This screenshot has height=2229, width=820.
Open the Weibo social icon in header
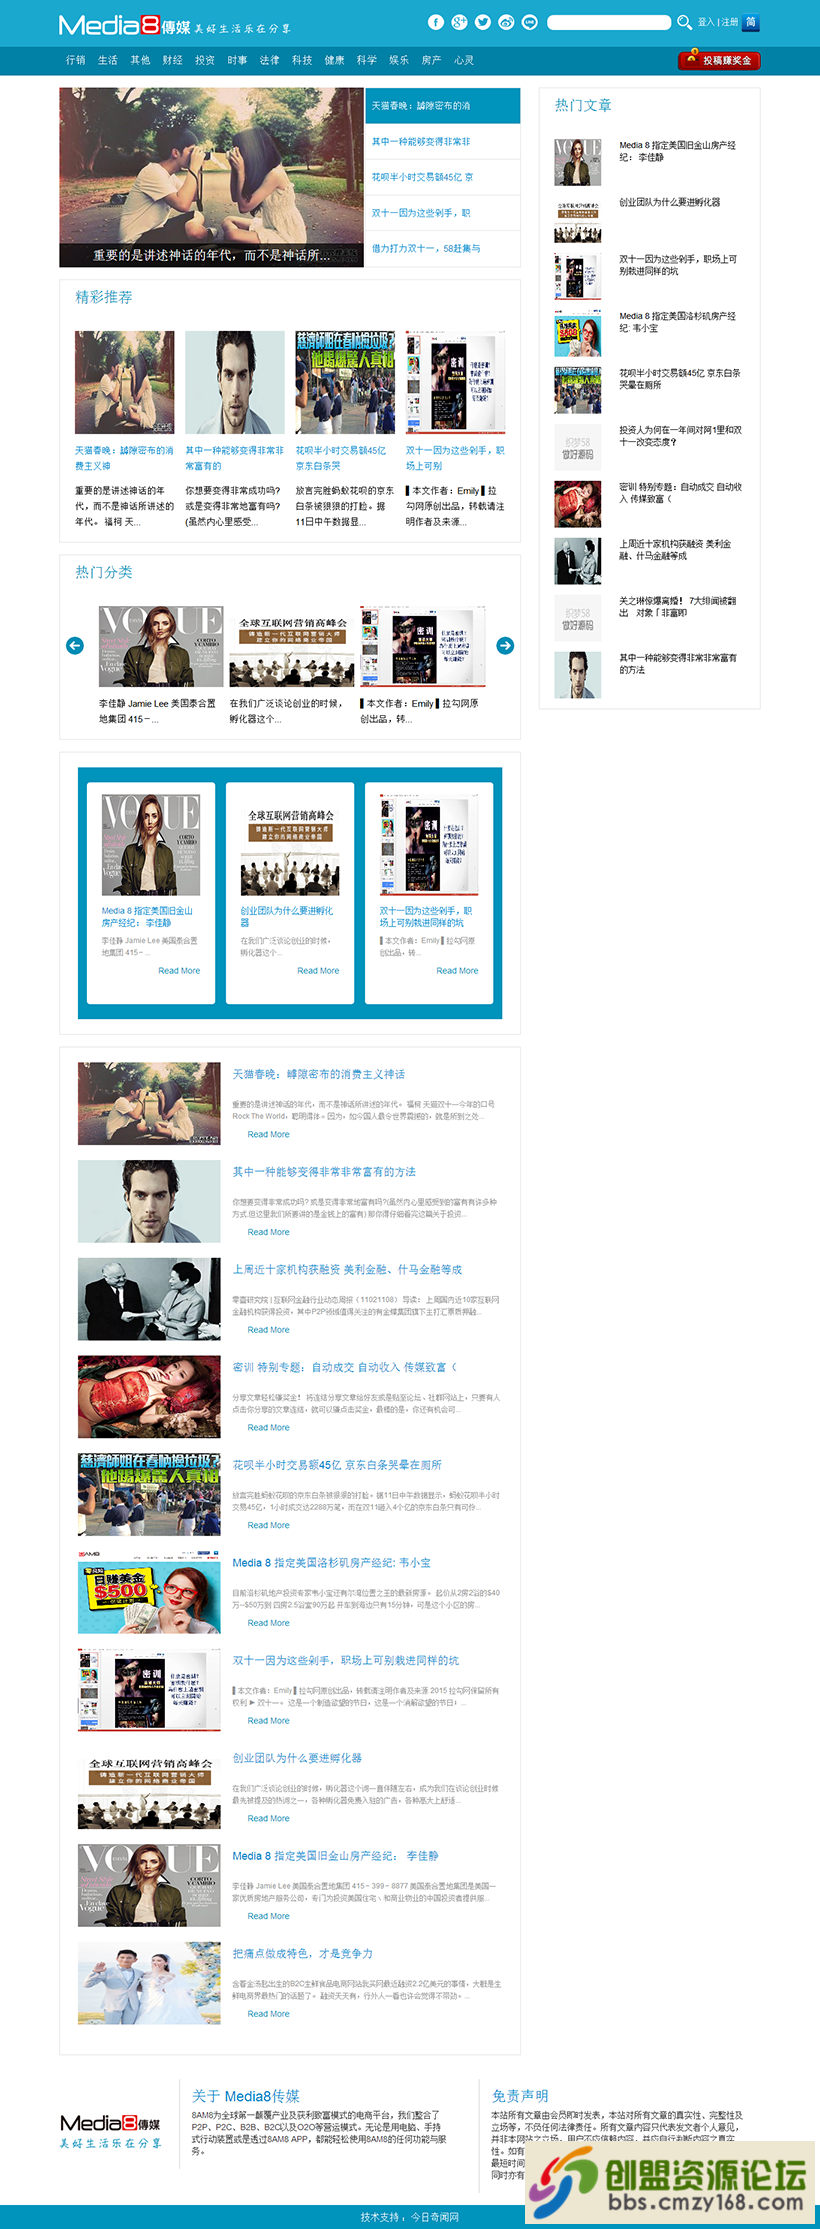506,22
